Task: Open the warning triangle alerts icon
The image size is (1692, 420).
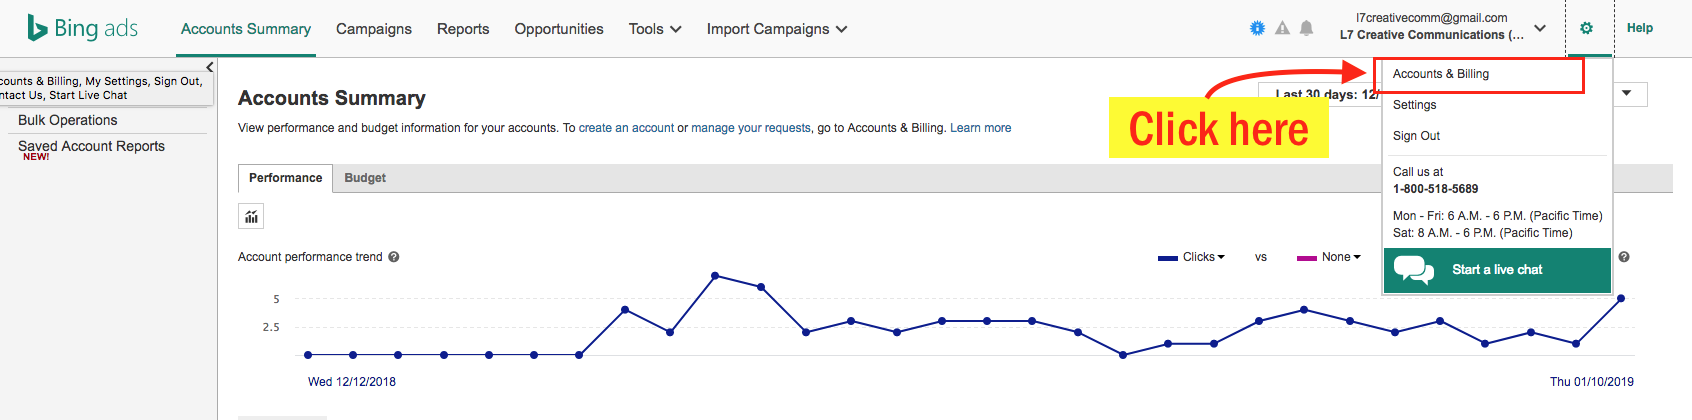Action: pyautogui.click(x=1282, y=28)
